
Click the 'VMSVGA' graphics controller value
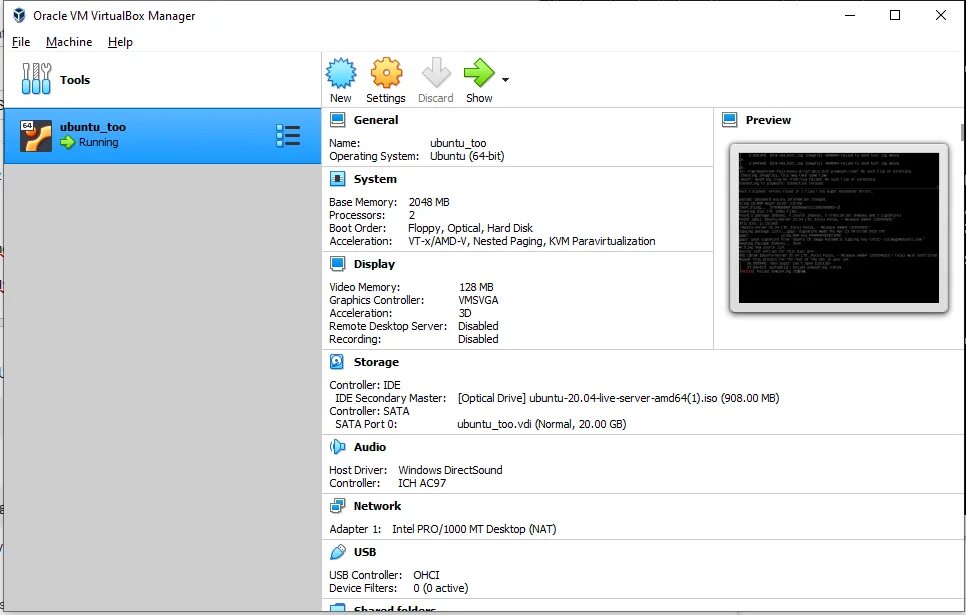[478, 300]
